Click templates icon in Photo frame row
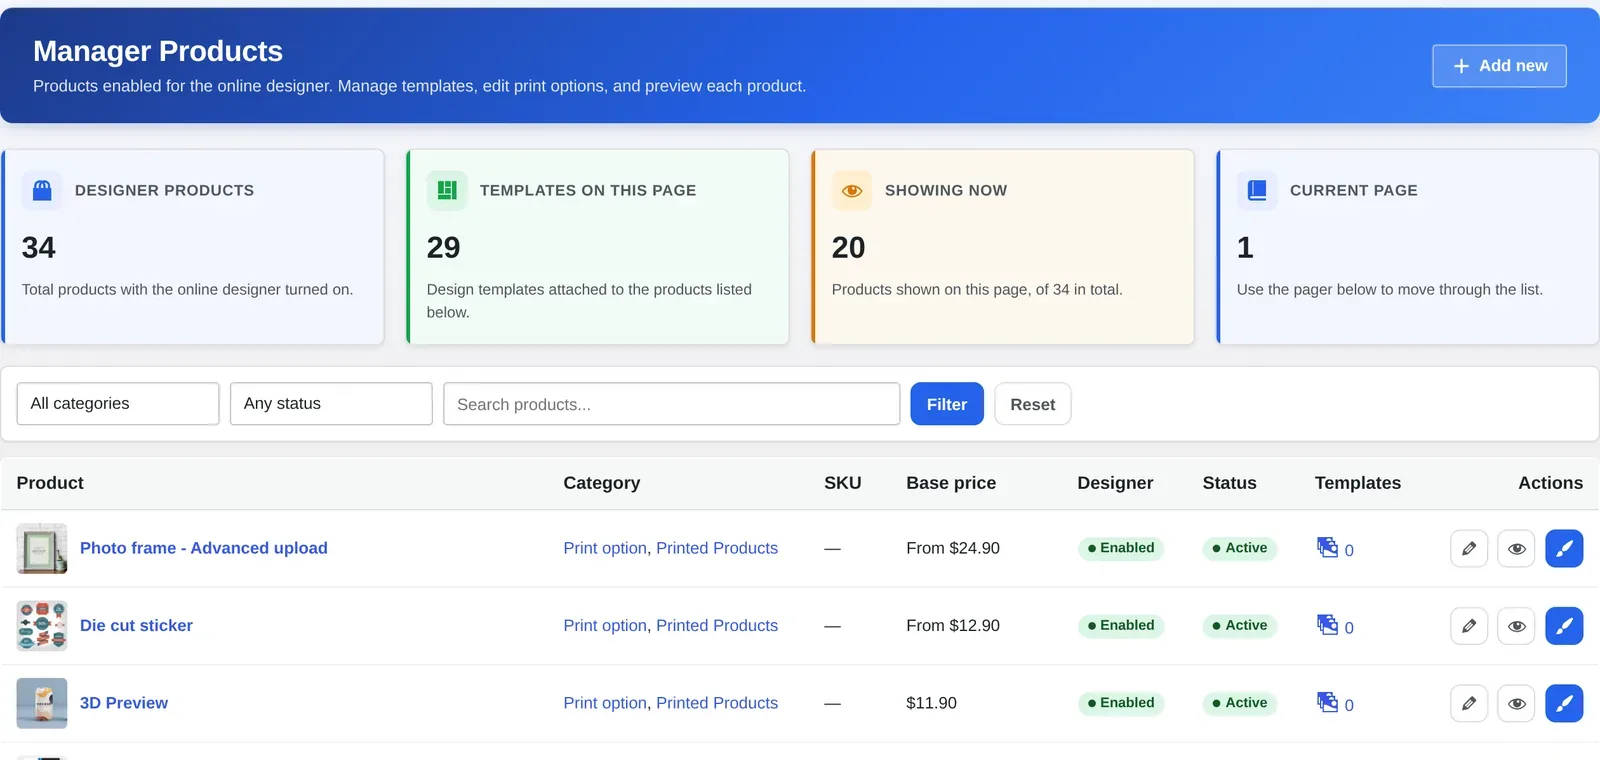Image resolution: width=1600 pixels, height=760 pixels. (x=1327, y=547)
